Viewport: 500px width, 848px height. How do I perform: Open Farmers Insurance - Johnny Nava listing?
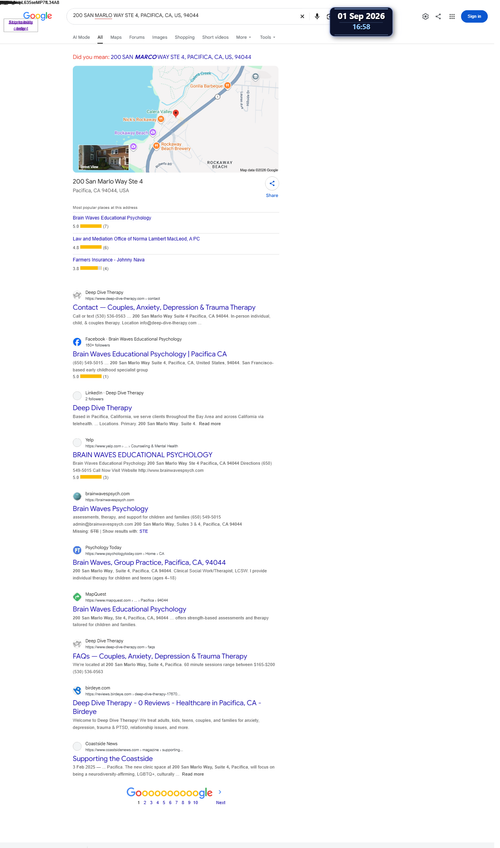[109, 260]
